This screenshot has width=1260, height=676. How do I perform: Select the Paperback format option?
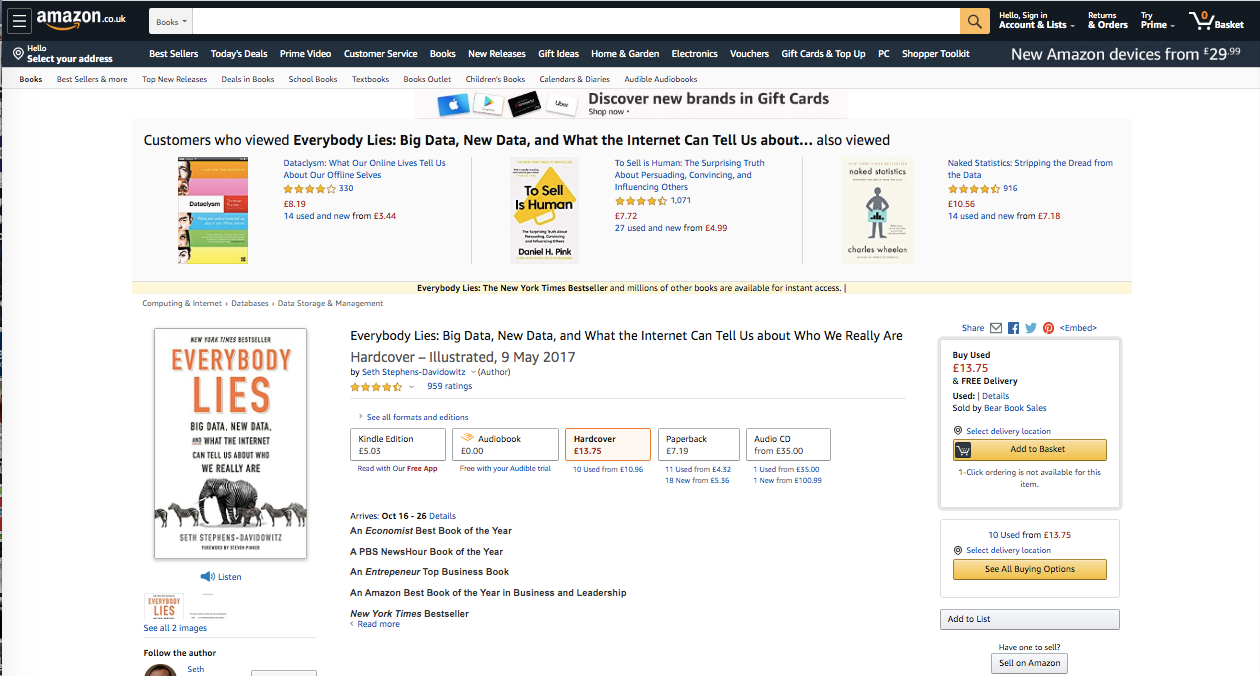pyautogui.click(x=700, y=444)
